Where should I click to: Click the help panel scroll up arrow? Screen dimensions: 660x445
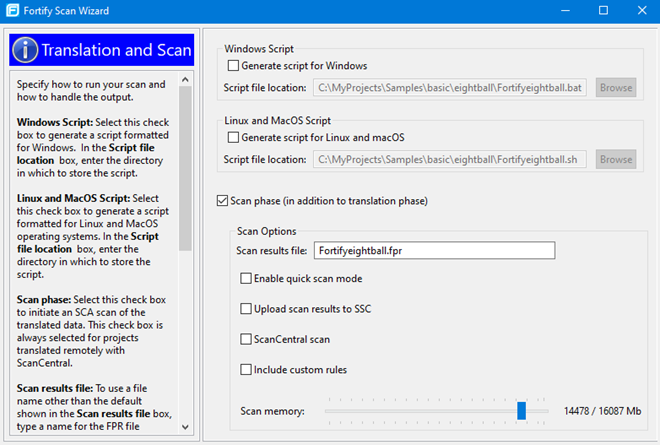185,77
